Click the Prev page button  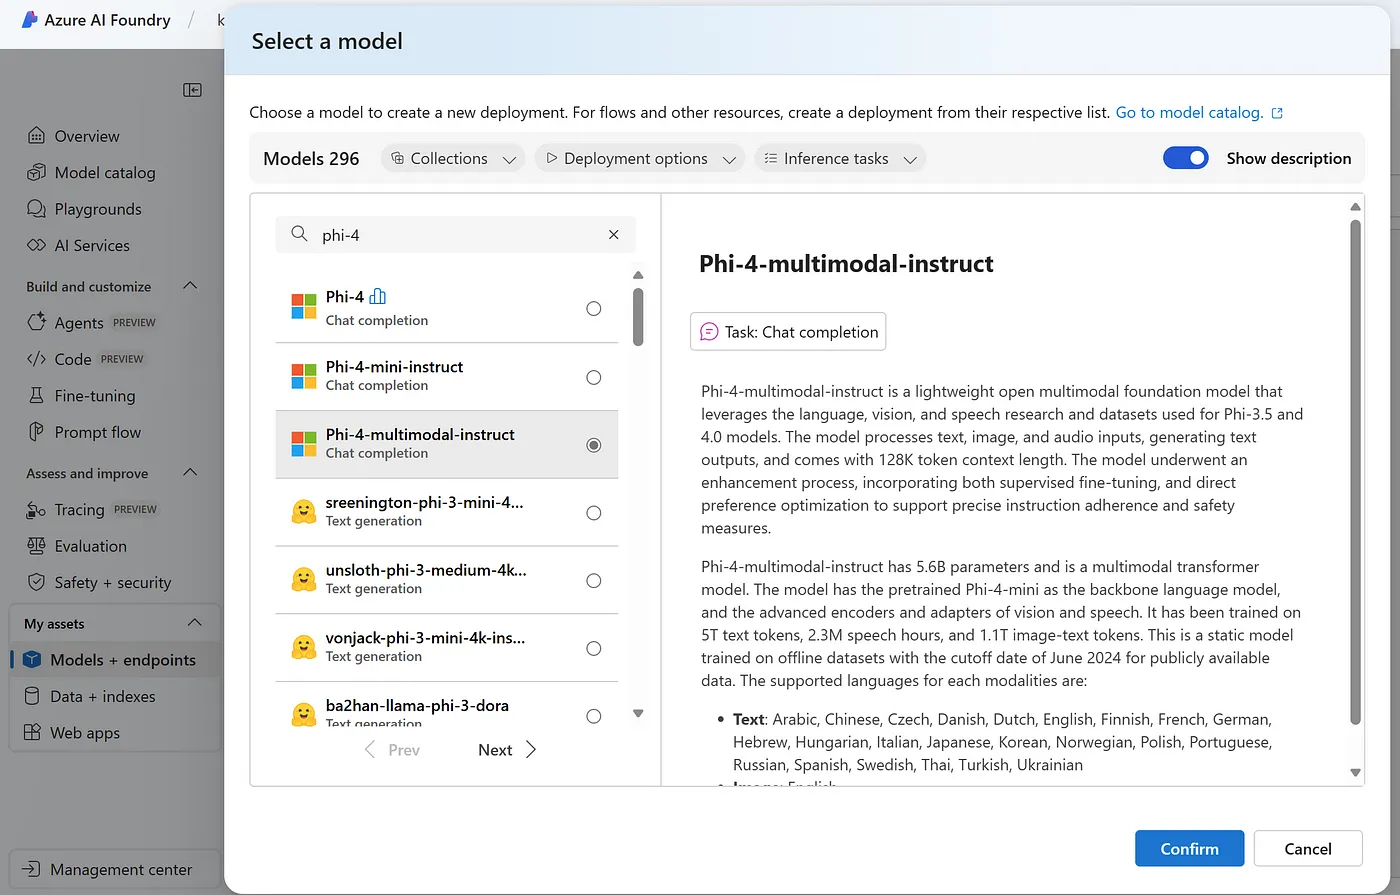tap(392, 750)
